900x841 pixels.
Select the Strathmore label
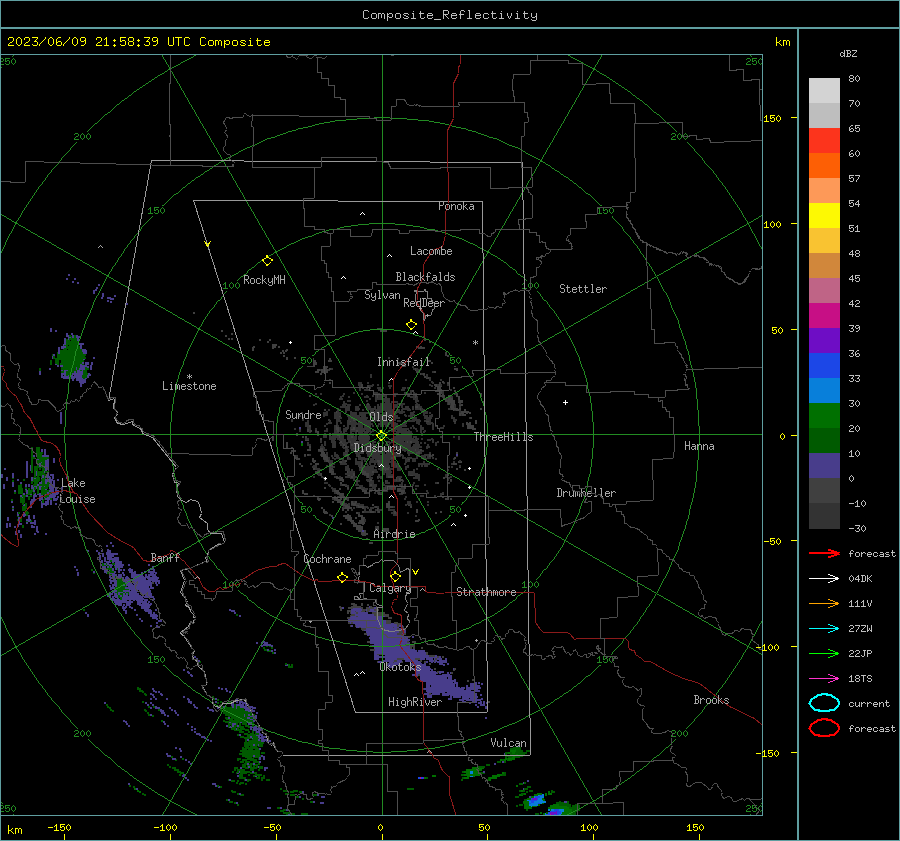(x=486, y=592)
